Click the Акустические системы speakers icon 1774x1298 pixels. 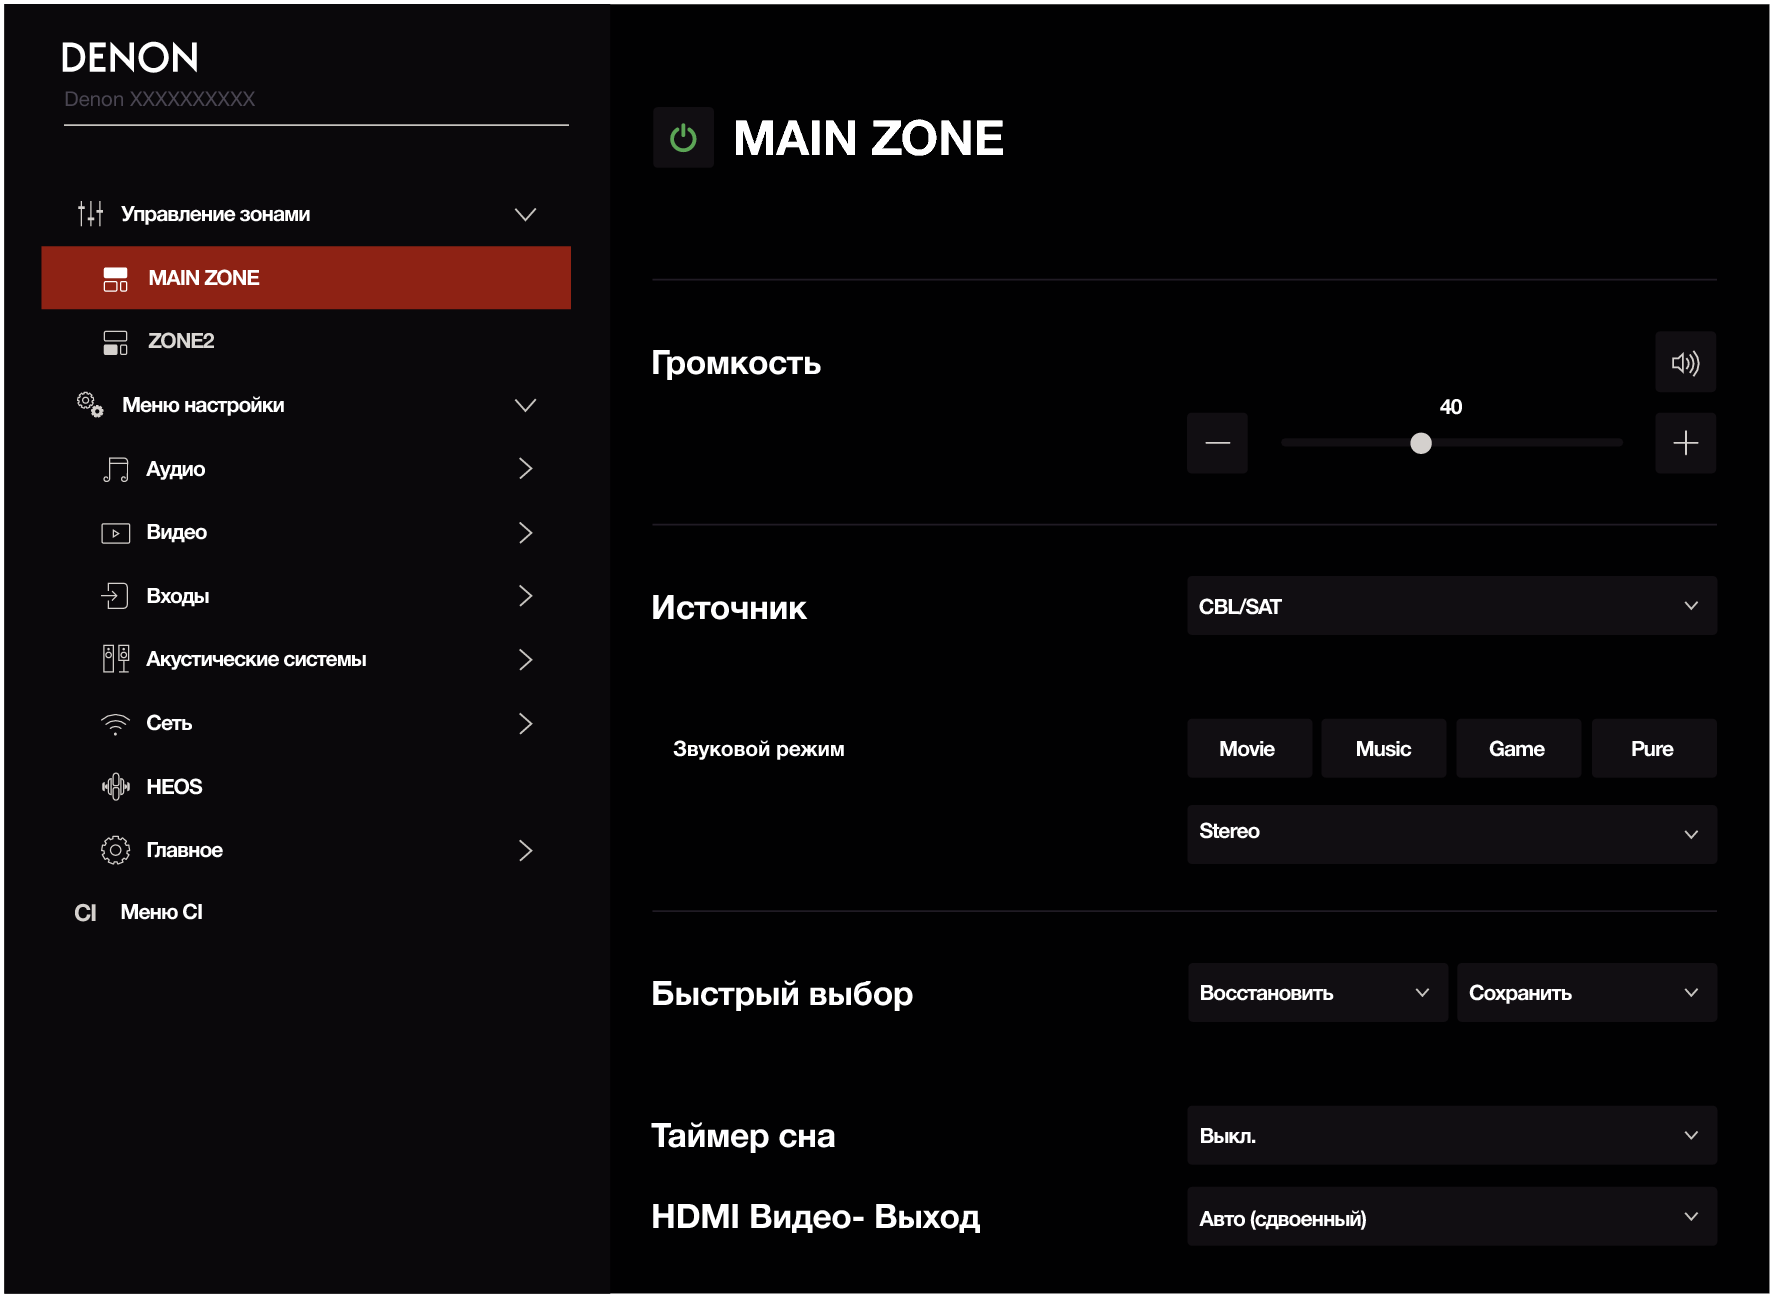116,659
